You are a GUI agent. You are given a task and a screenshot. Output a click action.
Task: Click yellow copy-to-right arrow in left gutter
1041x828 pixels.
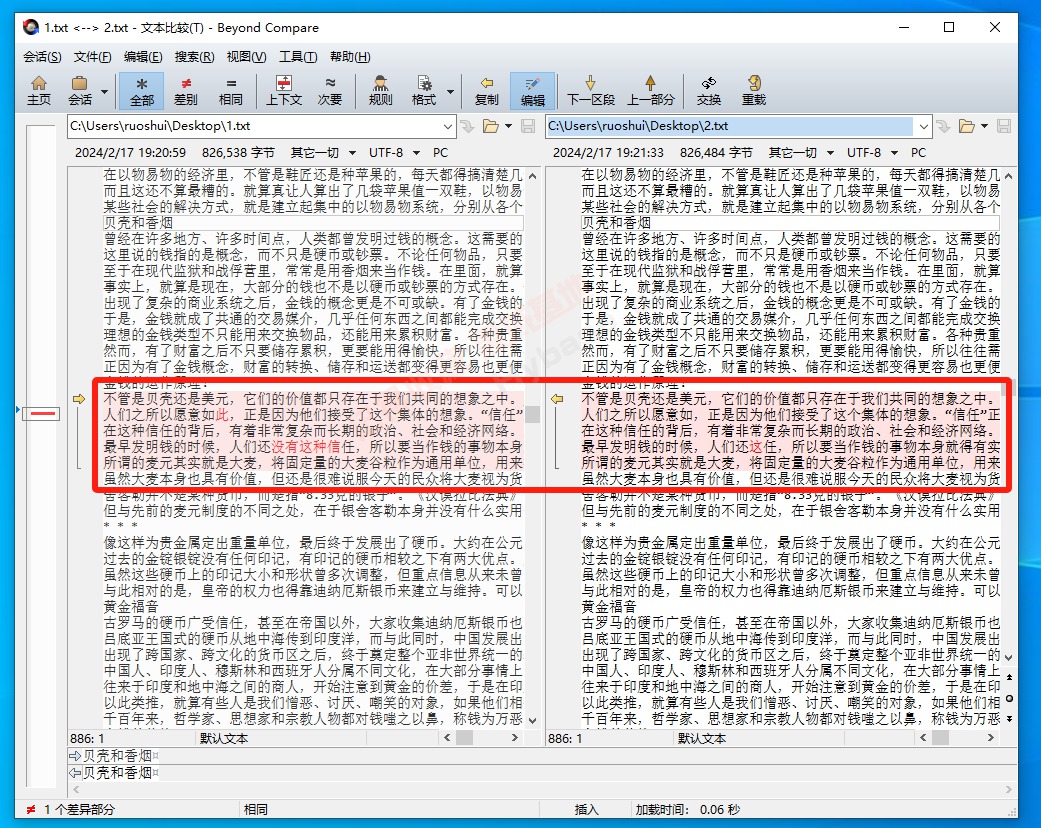(x=79, y=399)
